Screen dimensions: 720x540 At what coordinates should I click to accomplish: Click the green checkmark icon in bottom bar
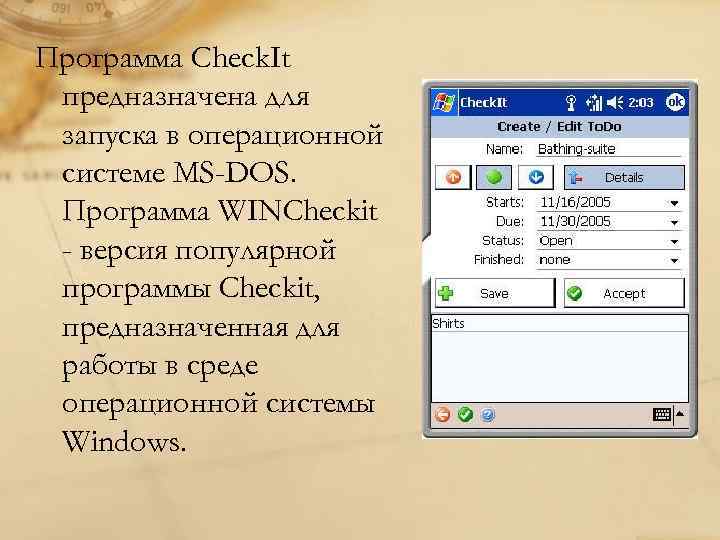(x=465, y=415)
